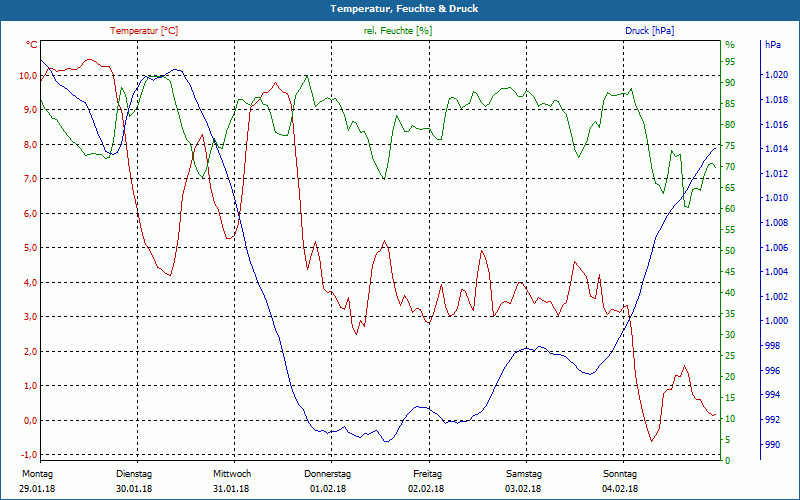The width and height of the screenshot is (800, 500).
Task: Click the 1.010 pressure axis value
Action: [x=777, y=198]
